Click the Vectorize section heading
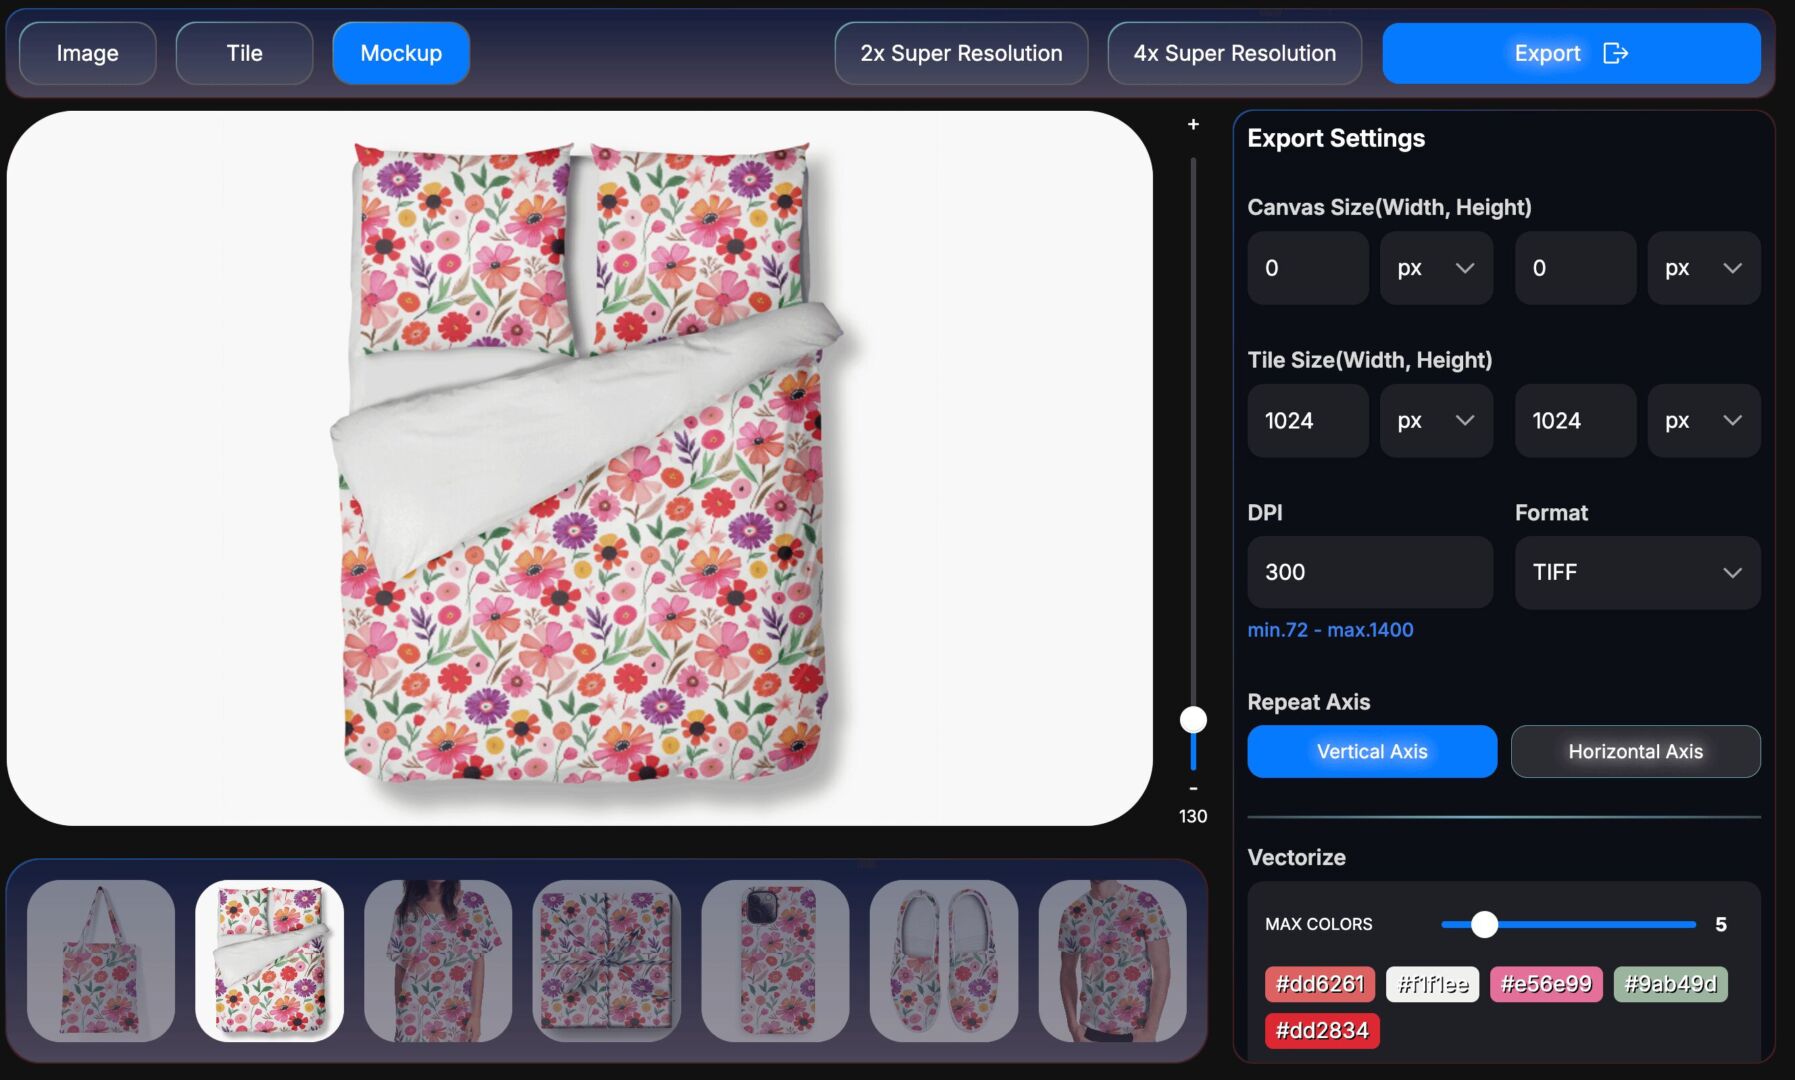The width and height of the screenshot is (1795, 1080). 1296,857
